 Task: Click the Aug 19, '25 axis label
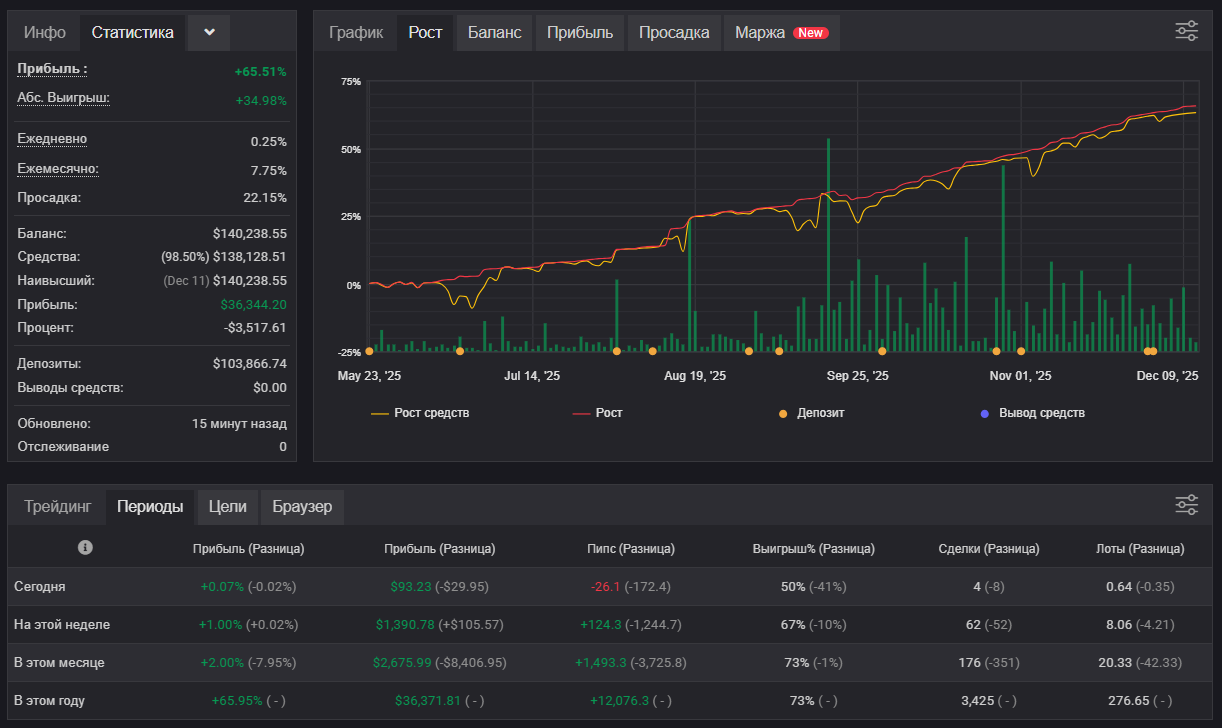695,376
